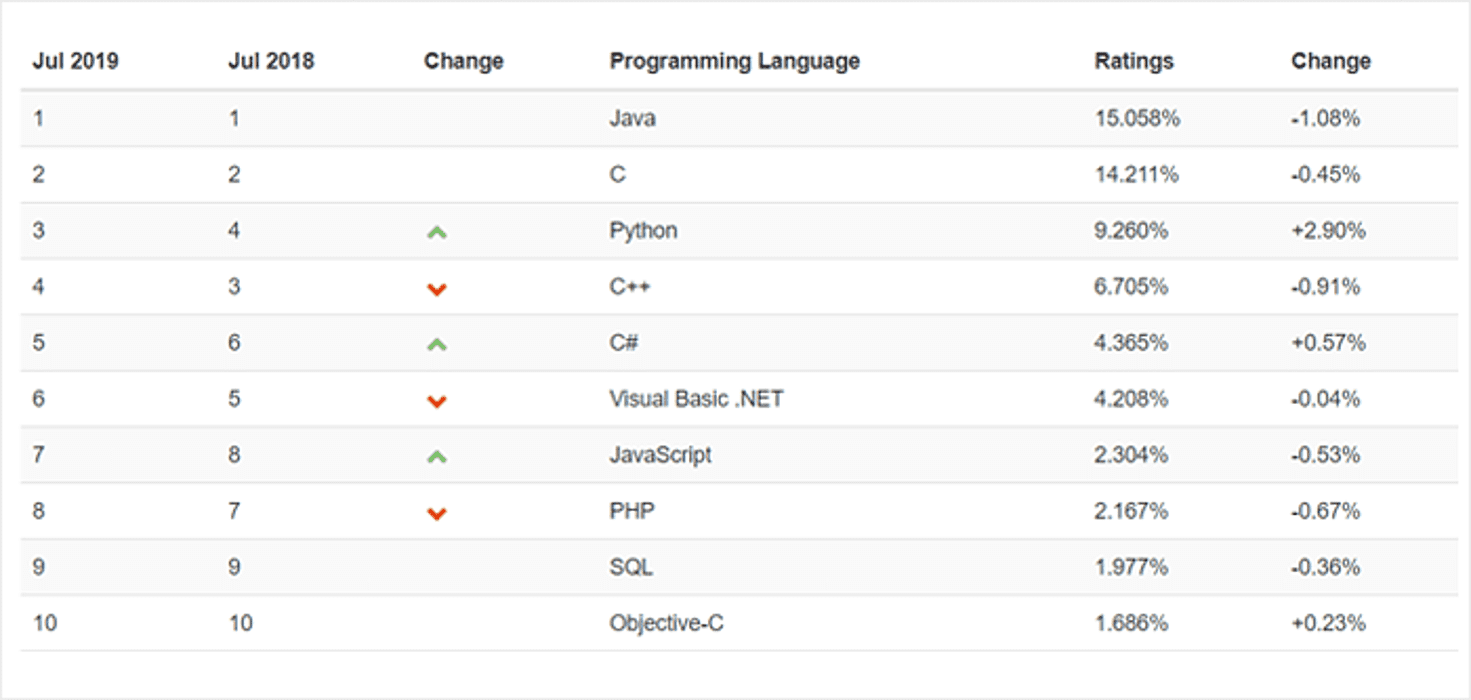Click the Objective-C row
The height and width of the screenshot is (700, 1471).
(663, 623)
